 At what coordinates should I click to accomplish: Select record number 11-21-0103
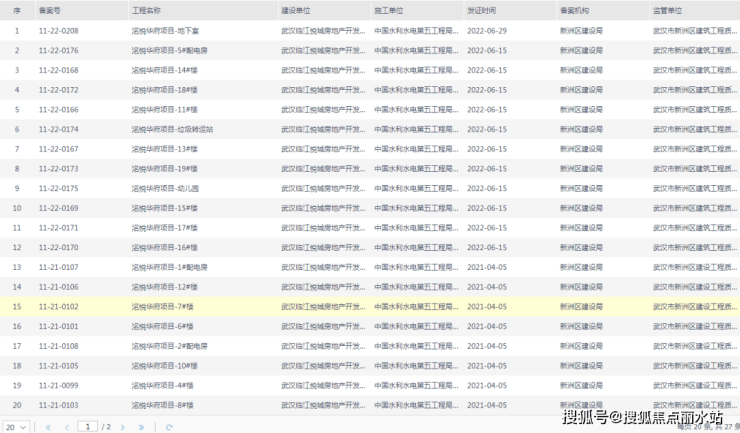[x=59, y=405]
